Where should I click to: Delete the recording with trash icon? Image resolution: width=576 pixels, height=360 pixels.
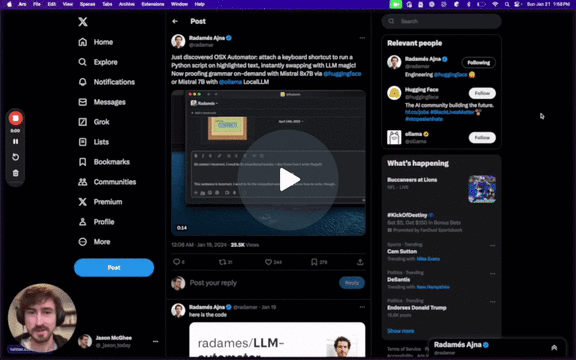coord(15,173)
